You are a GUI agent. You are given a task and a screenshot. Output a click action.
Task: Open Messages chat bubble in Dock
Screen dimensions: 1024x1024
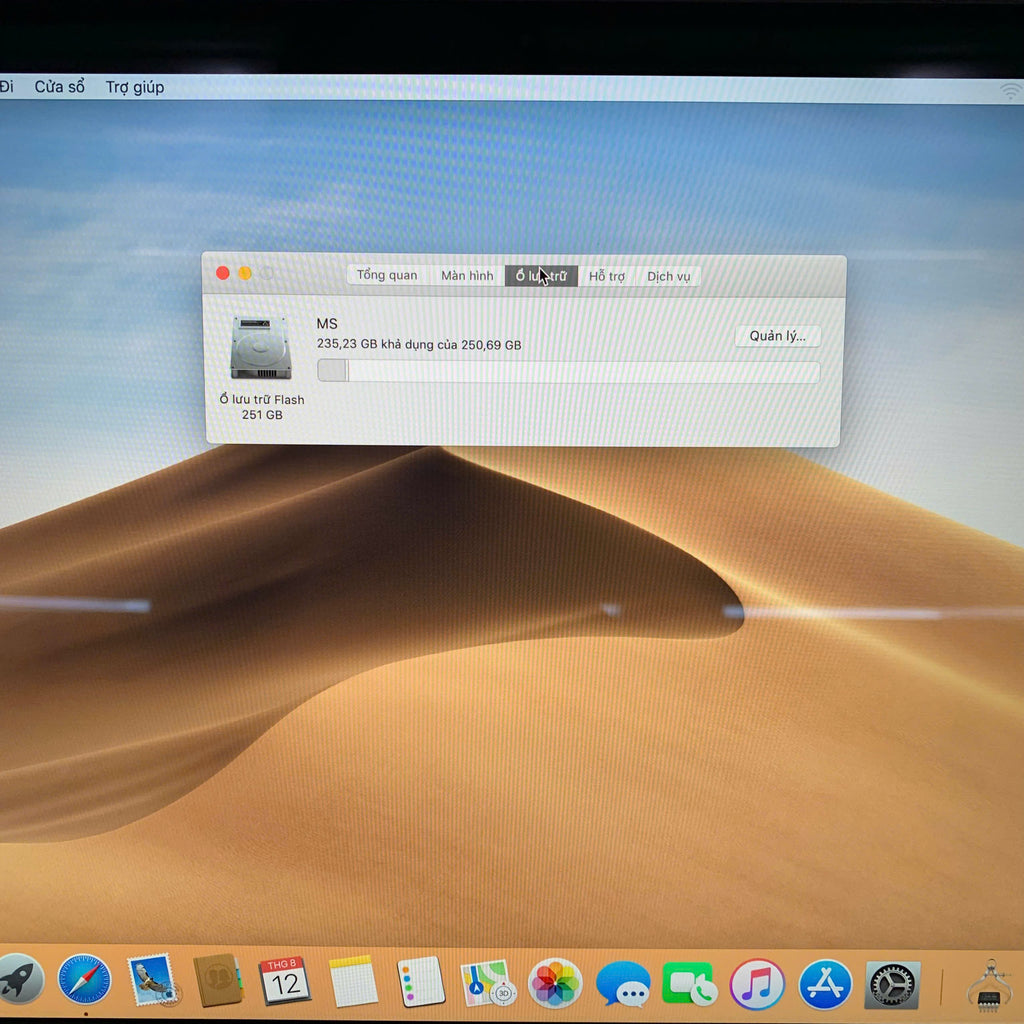tap(623, 984)
